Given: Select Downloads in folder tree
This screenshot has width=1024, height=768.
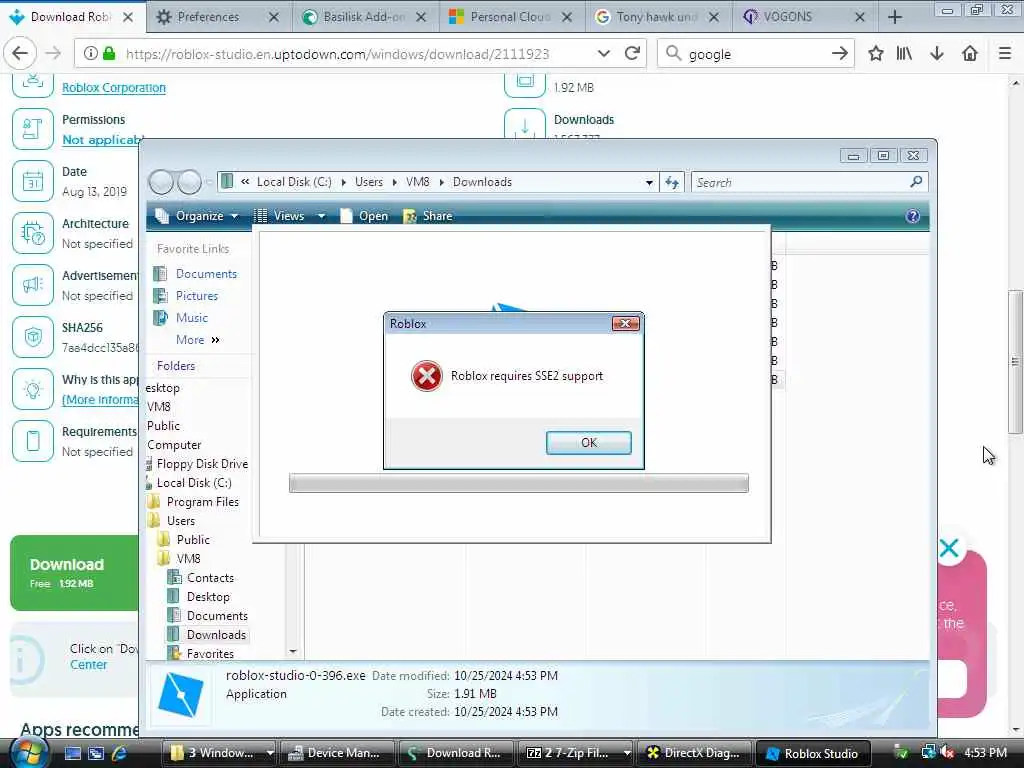Looking at the screenshot, I should [x=216, y=634].
